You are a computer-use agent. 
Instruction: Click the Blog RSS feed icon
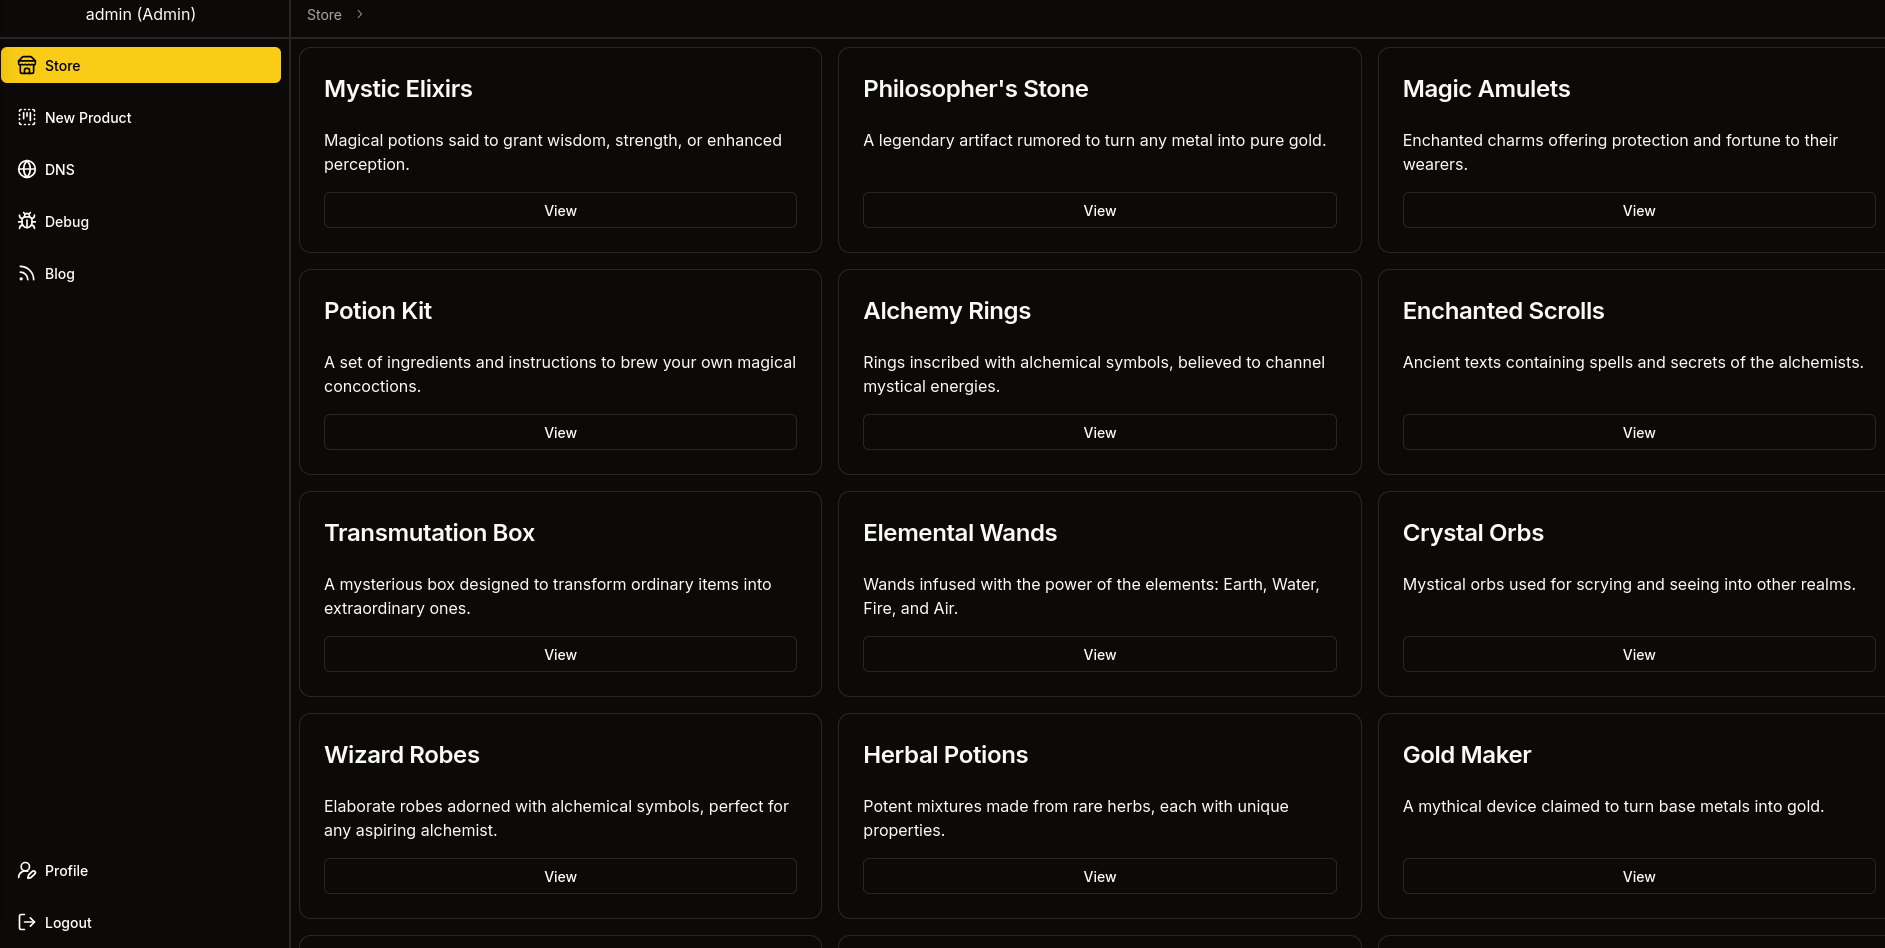27,273
